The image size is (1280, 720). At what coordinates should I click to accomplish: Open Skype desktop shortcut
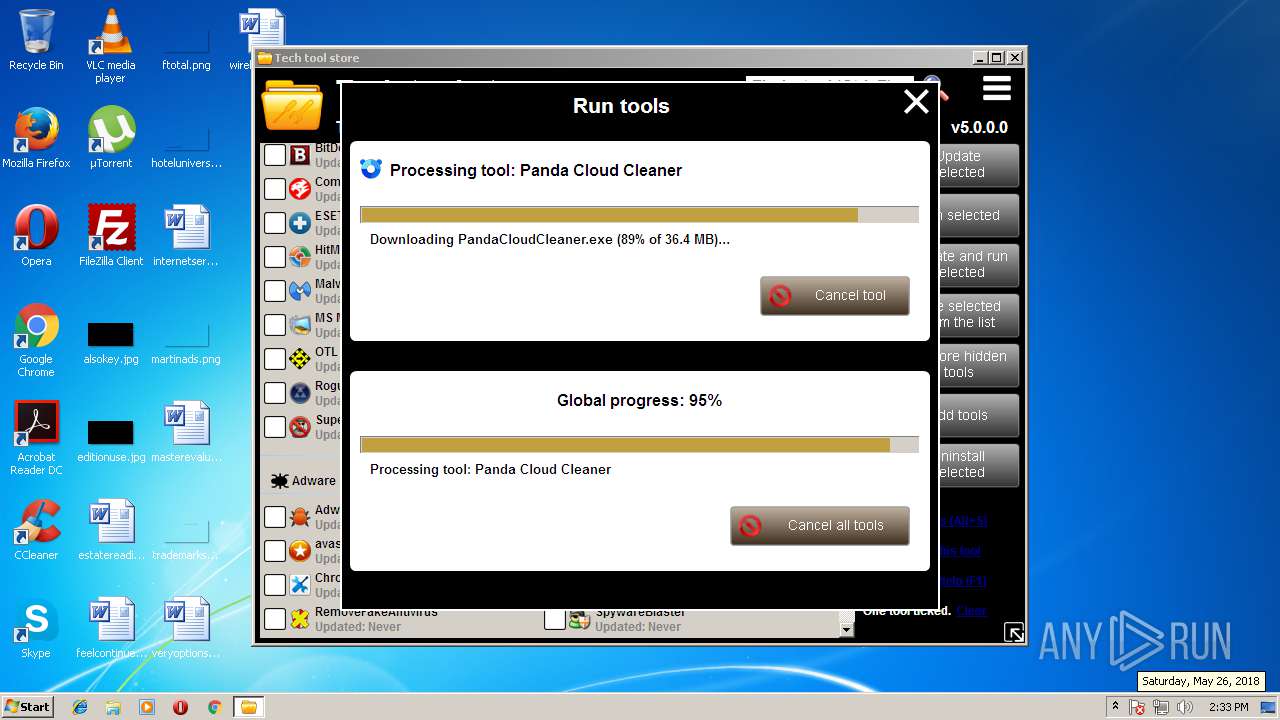point(36,628)
